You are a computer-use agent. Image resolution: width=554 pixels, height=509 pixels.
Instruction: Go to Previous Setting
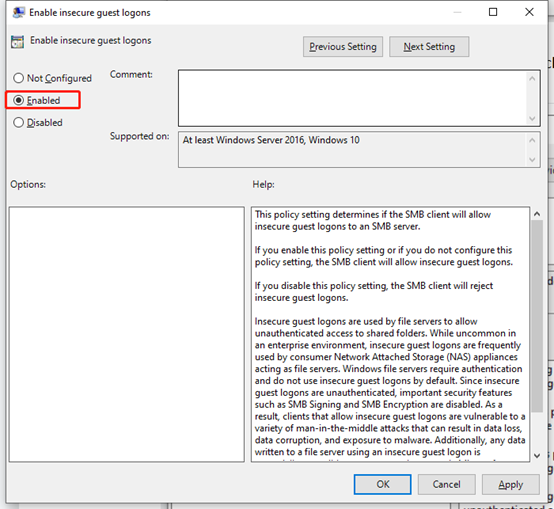point(343,47)
